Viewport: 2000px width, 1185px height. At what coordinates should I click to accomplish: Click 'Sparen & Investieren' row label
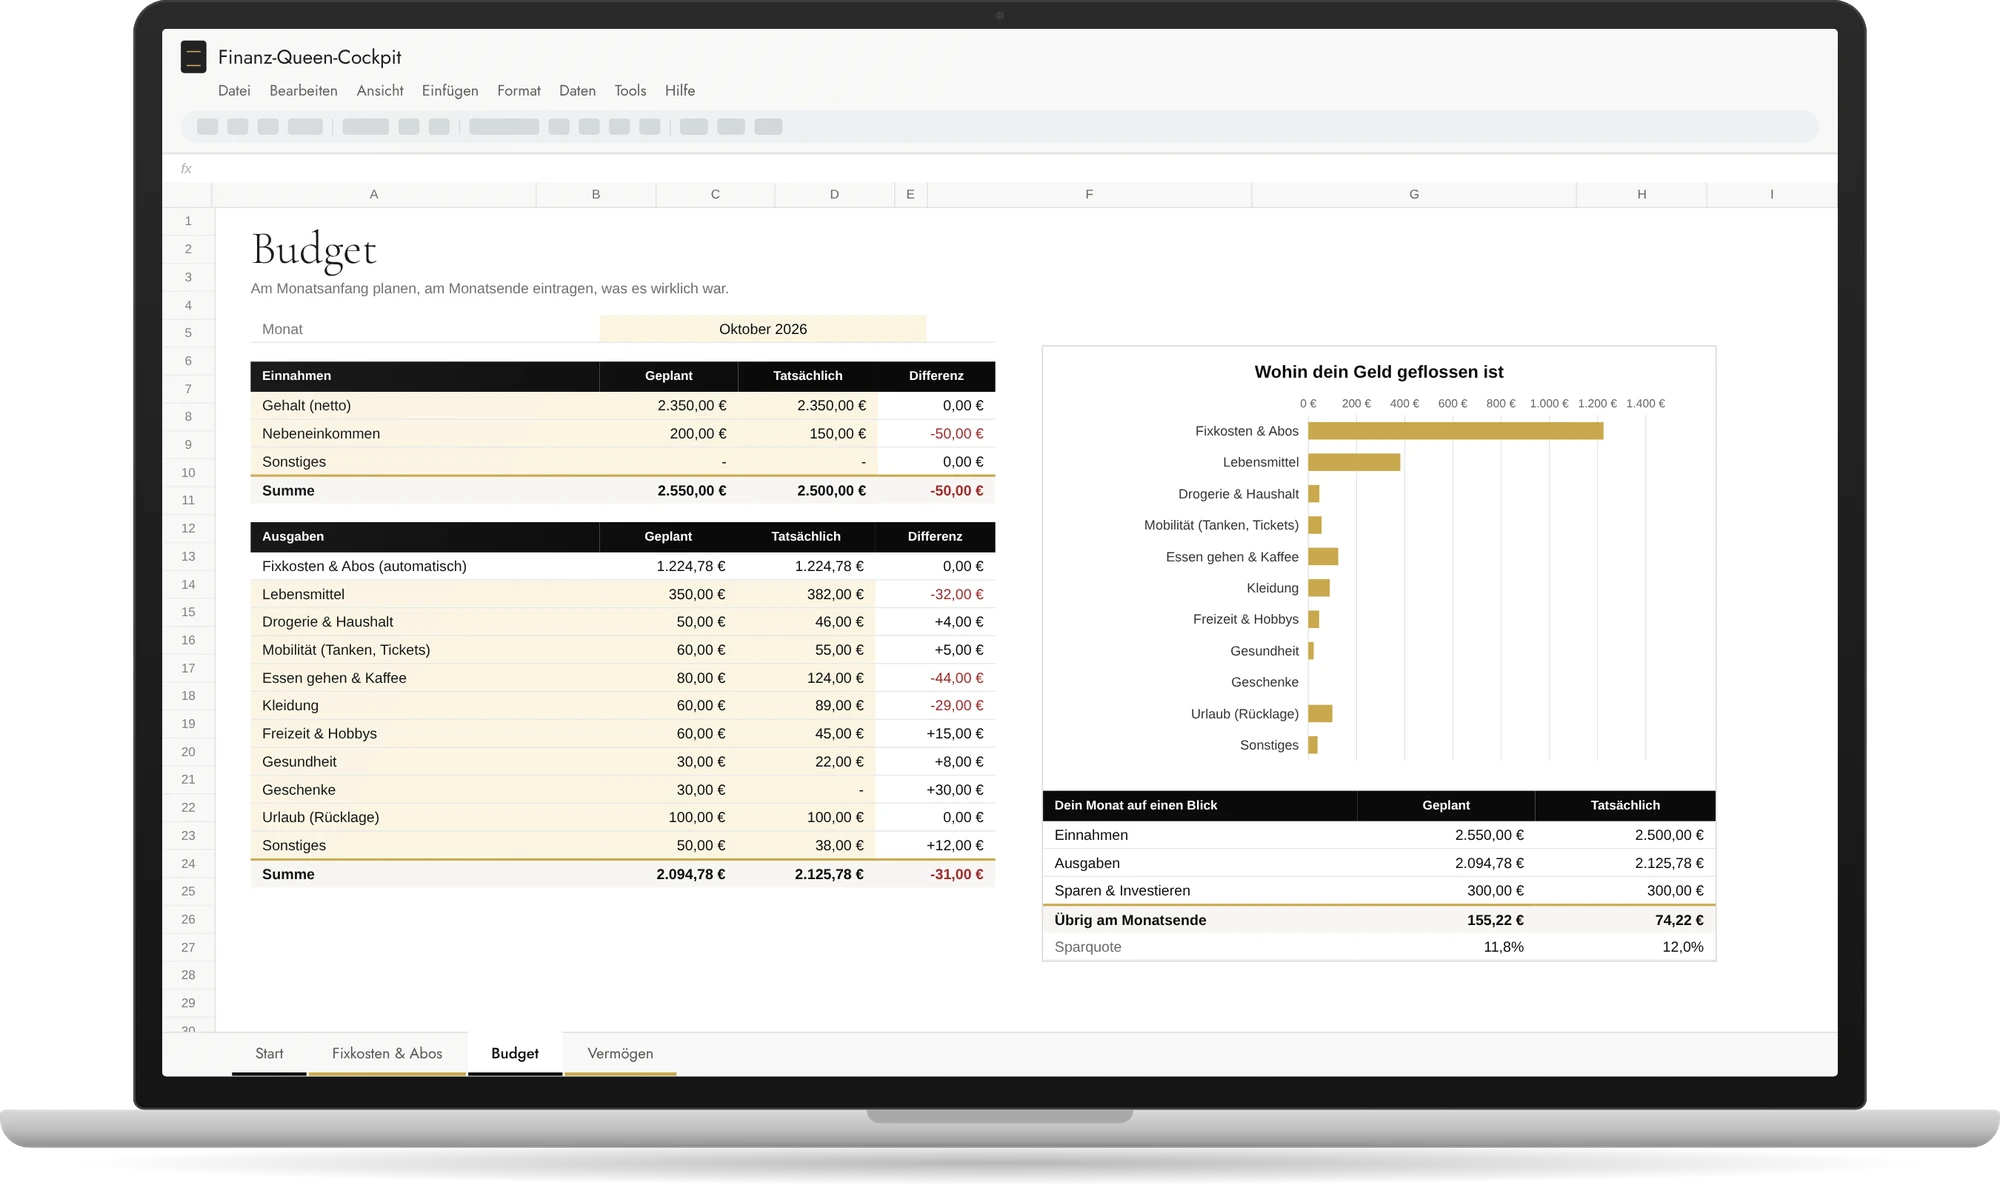[x=1122, y=891]
